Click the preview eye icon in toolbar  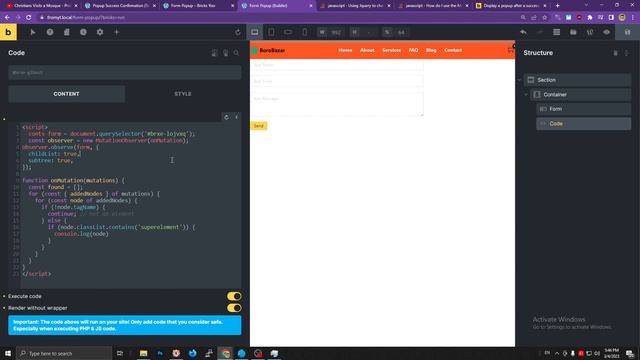[607, 32]
